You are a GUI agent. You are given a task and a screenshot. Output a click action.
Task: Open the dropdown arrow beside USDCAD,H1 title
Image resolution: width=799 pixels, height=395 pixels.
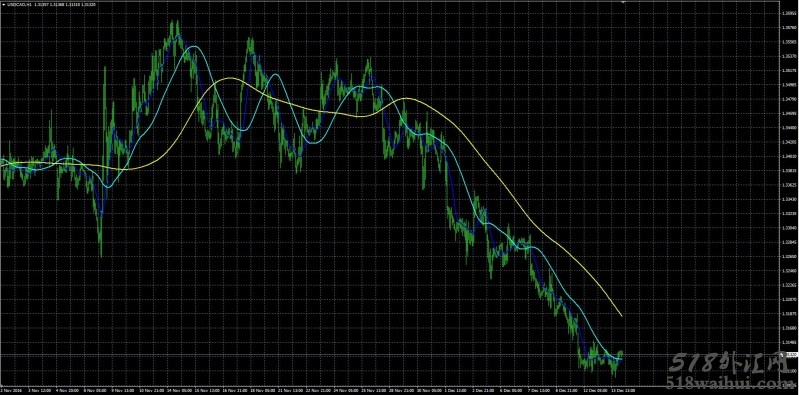pyautogui.click(x=4, y=4)
